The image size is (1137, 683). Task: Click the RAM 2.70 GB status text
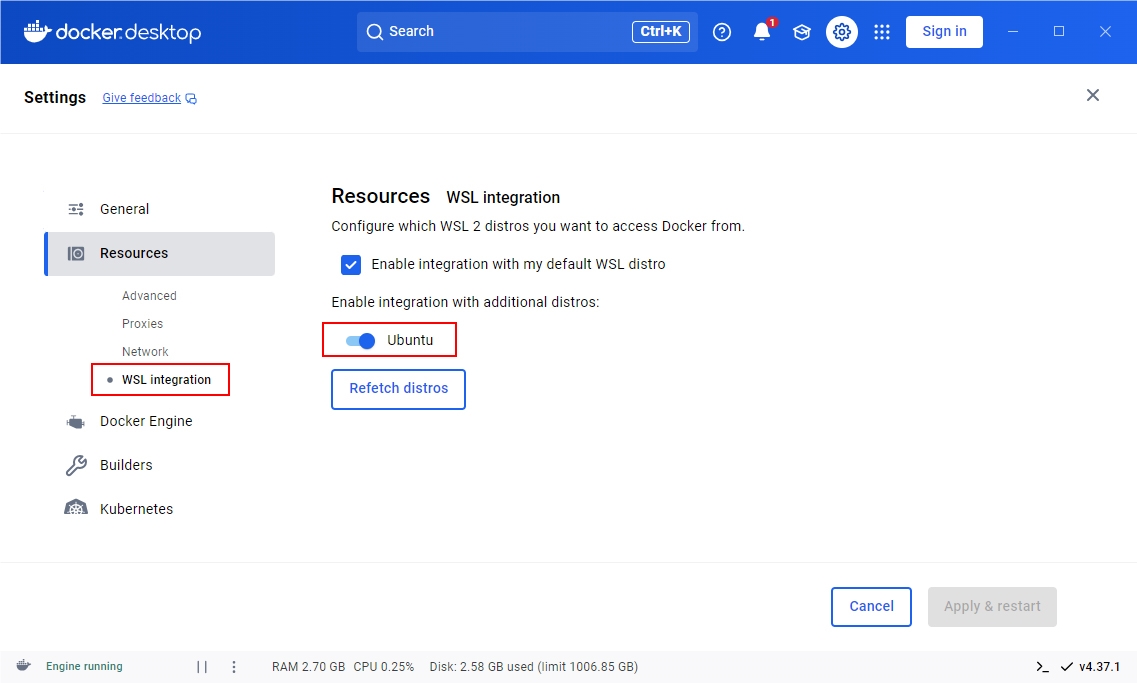pos(308,666)
